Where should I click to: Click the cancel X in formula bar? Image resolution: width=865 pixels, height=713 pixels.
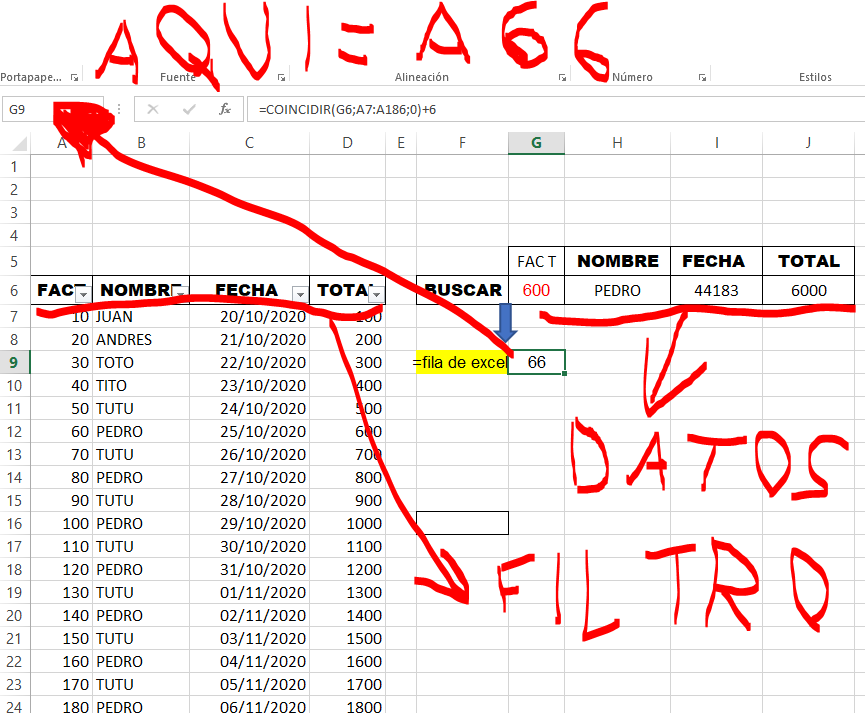[x=153, y=109]
